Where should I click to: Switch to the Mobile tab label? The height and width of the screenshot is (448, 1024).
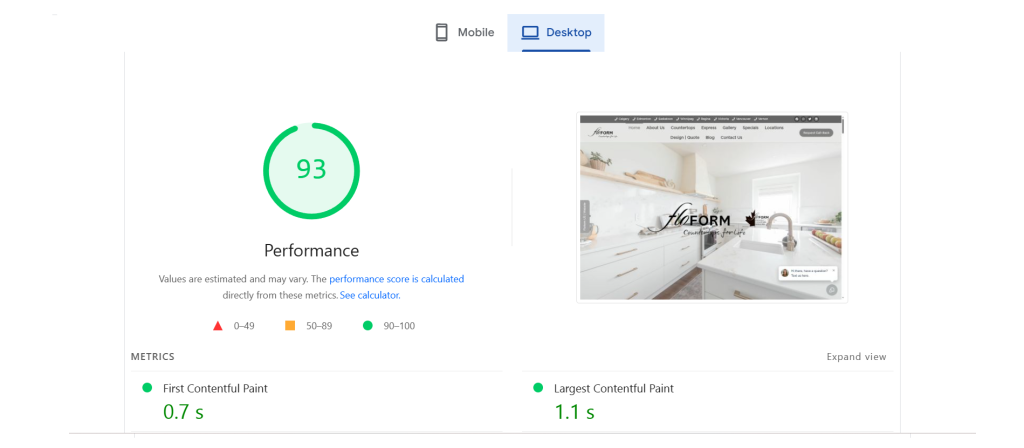[476, 33]
